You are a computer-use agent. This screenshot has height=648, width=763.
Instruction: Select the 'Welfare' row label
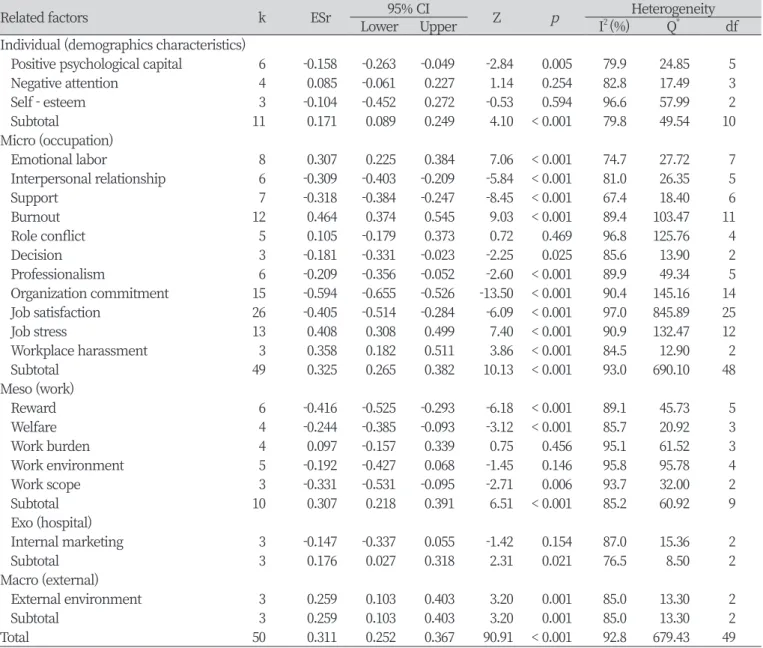(x=34, y=427)
